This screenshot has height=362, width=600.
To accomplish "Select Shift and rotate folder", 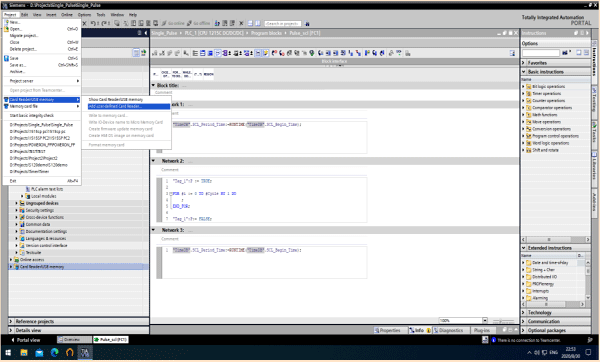I will coord(545,150).
